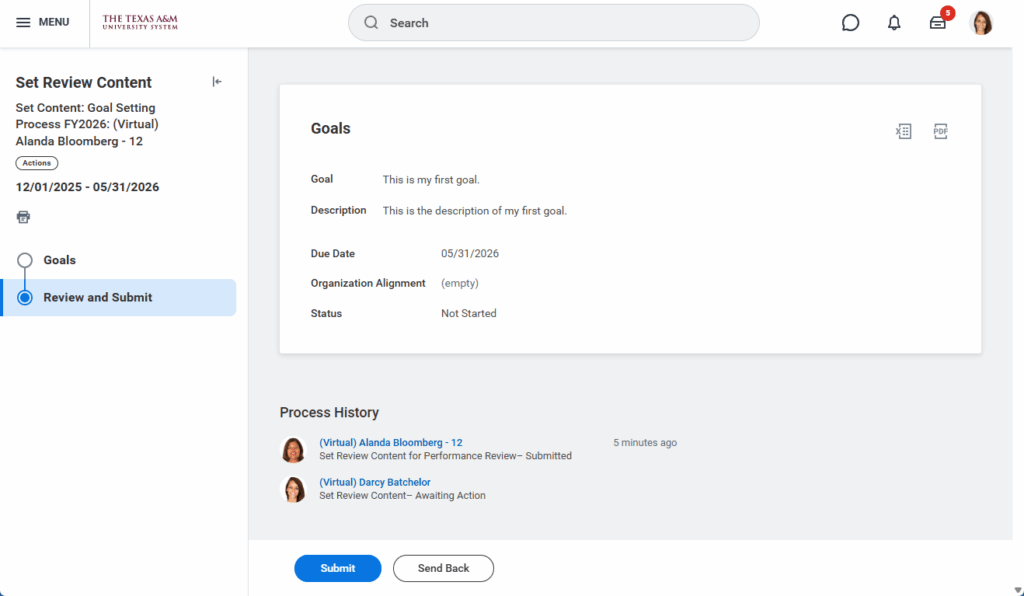
Task: Click the printer icon in sidebar
Action: pyautogui.click(x=24, y=217)
